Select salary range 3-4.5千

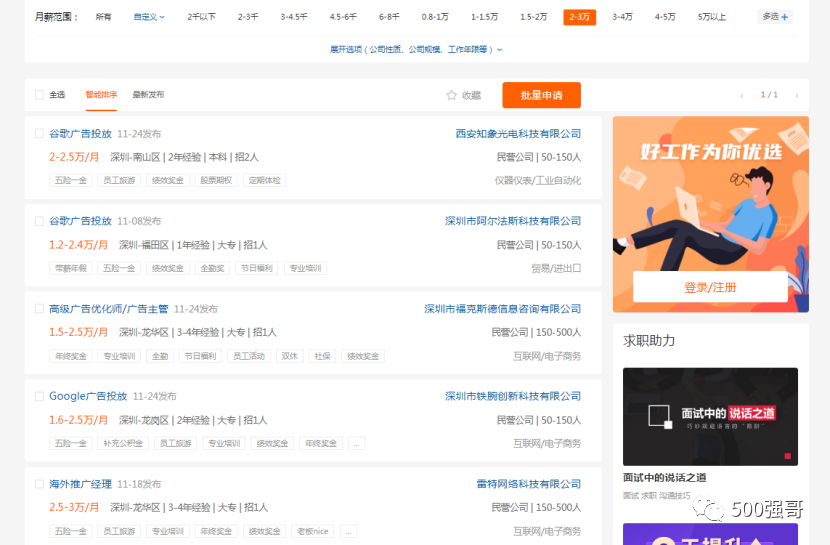[x=294, y=17]
